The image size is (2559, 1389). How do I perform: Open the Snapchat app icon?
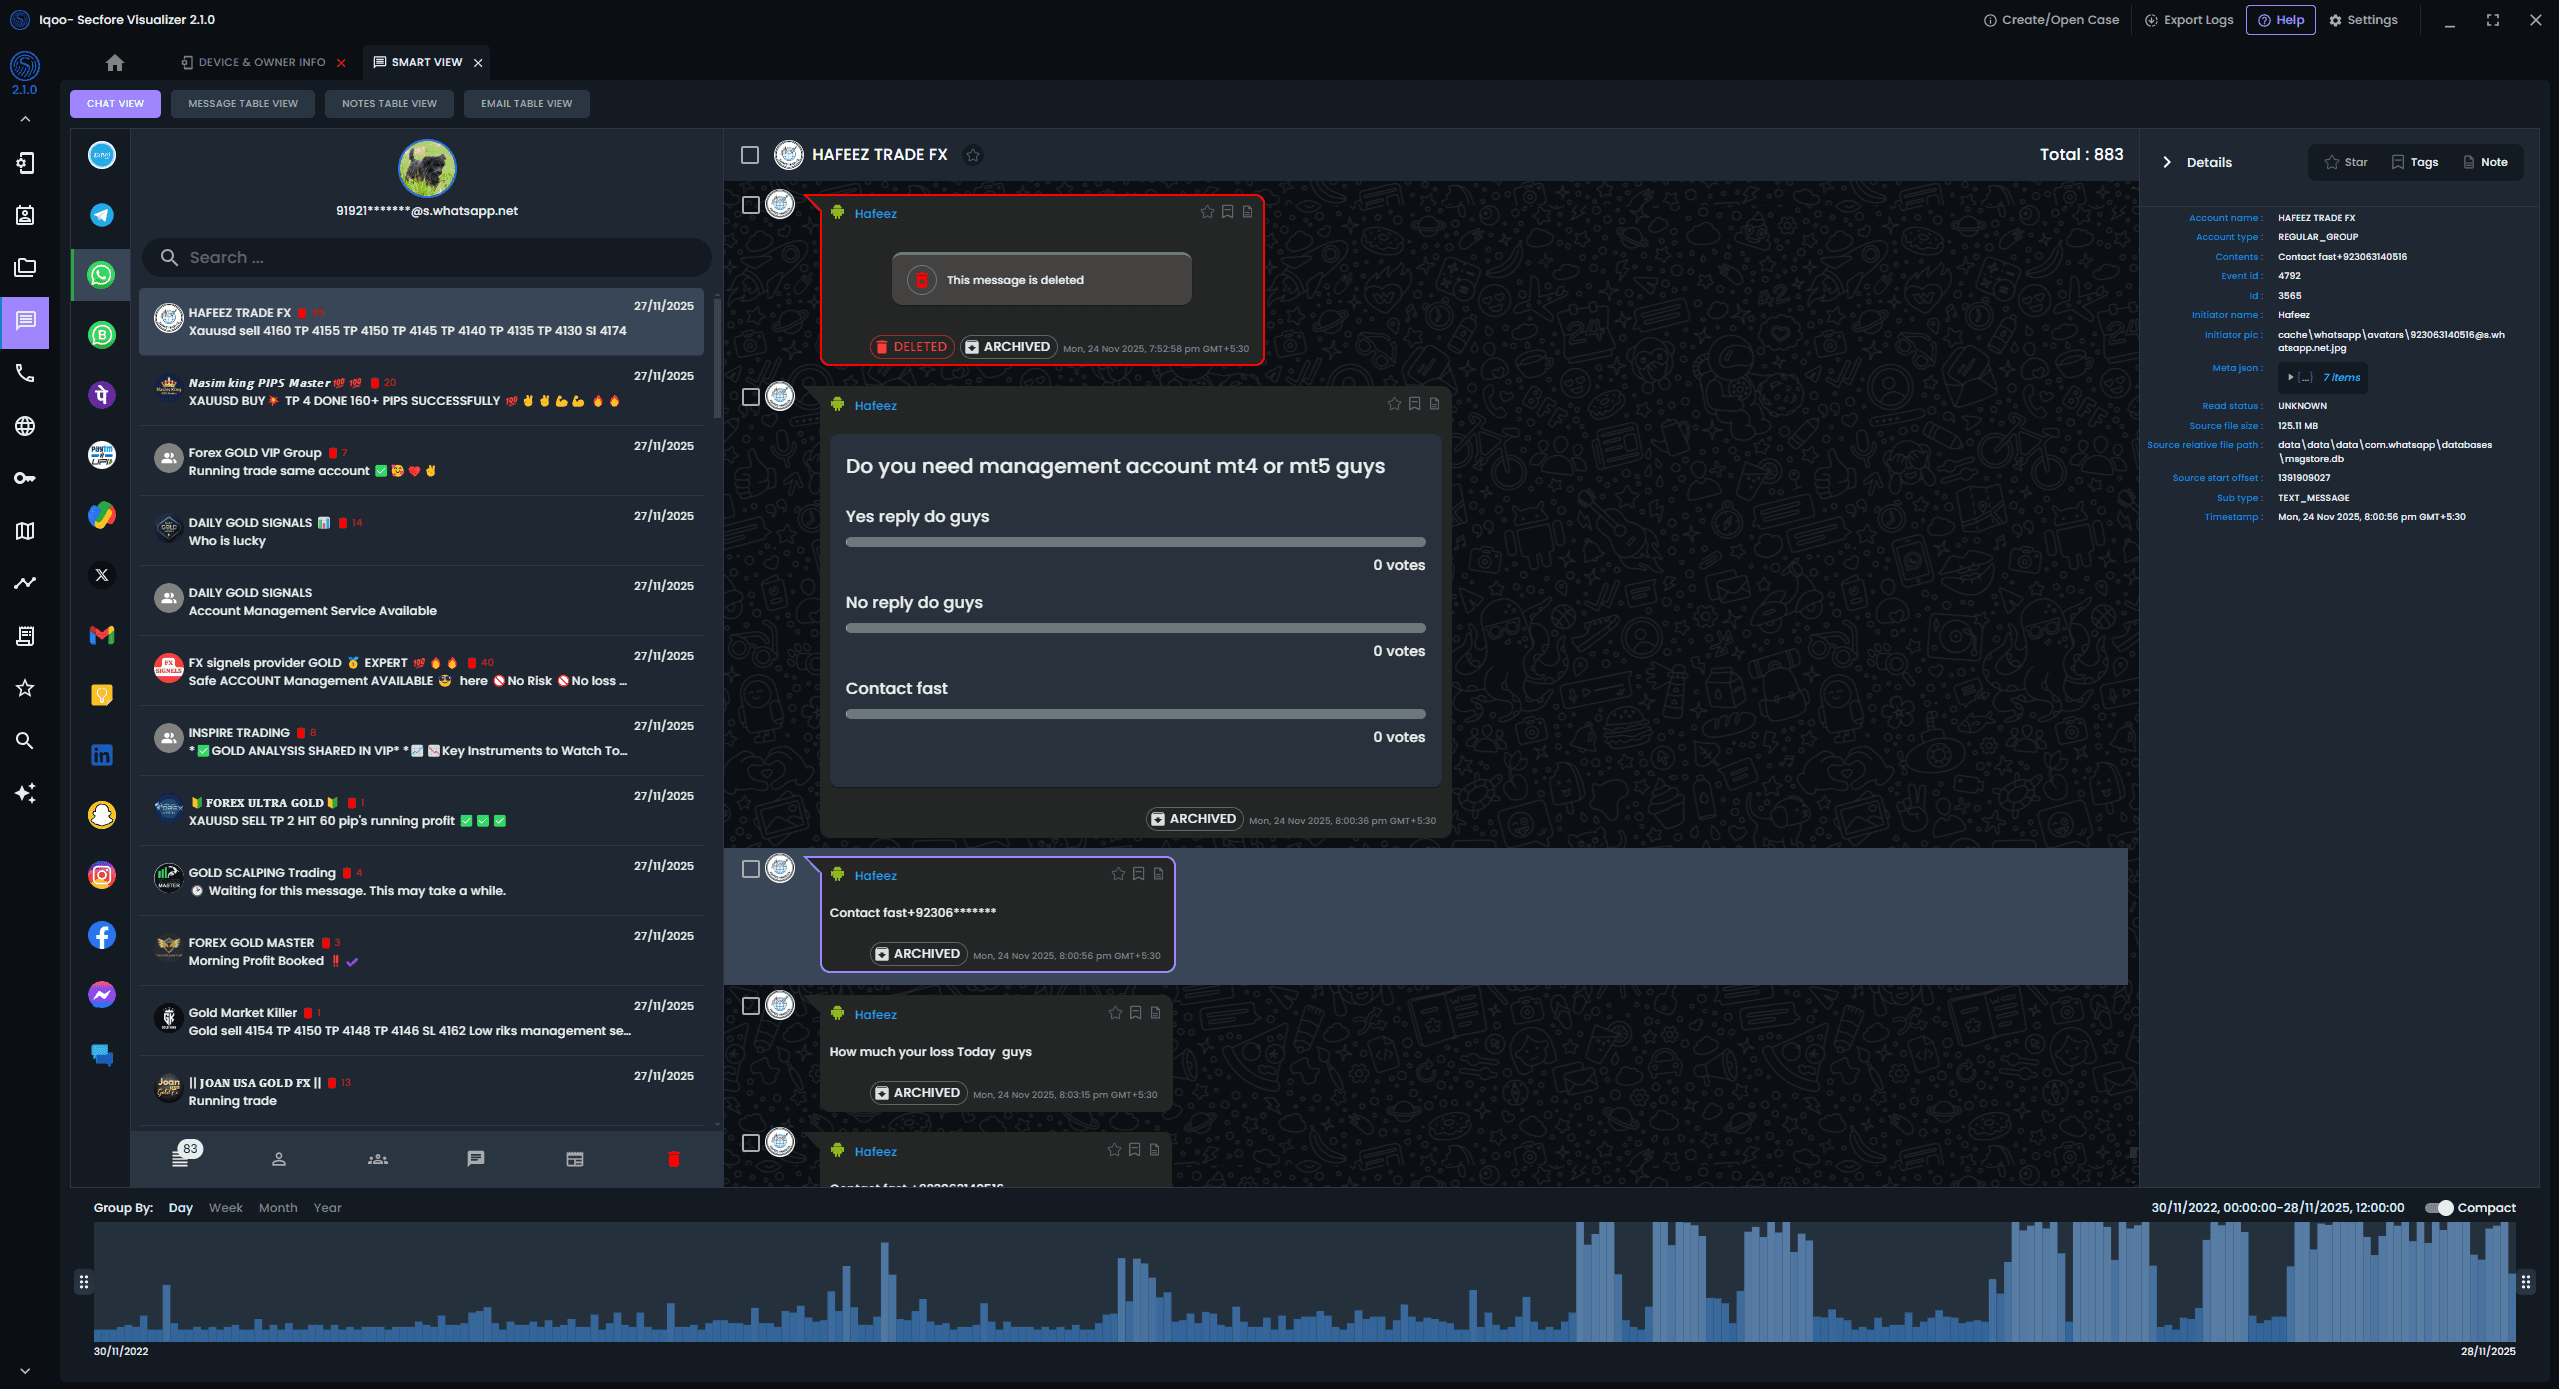(102, 815)
